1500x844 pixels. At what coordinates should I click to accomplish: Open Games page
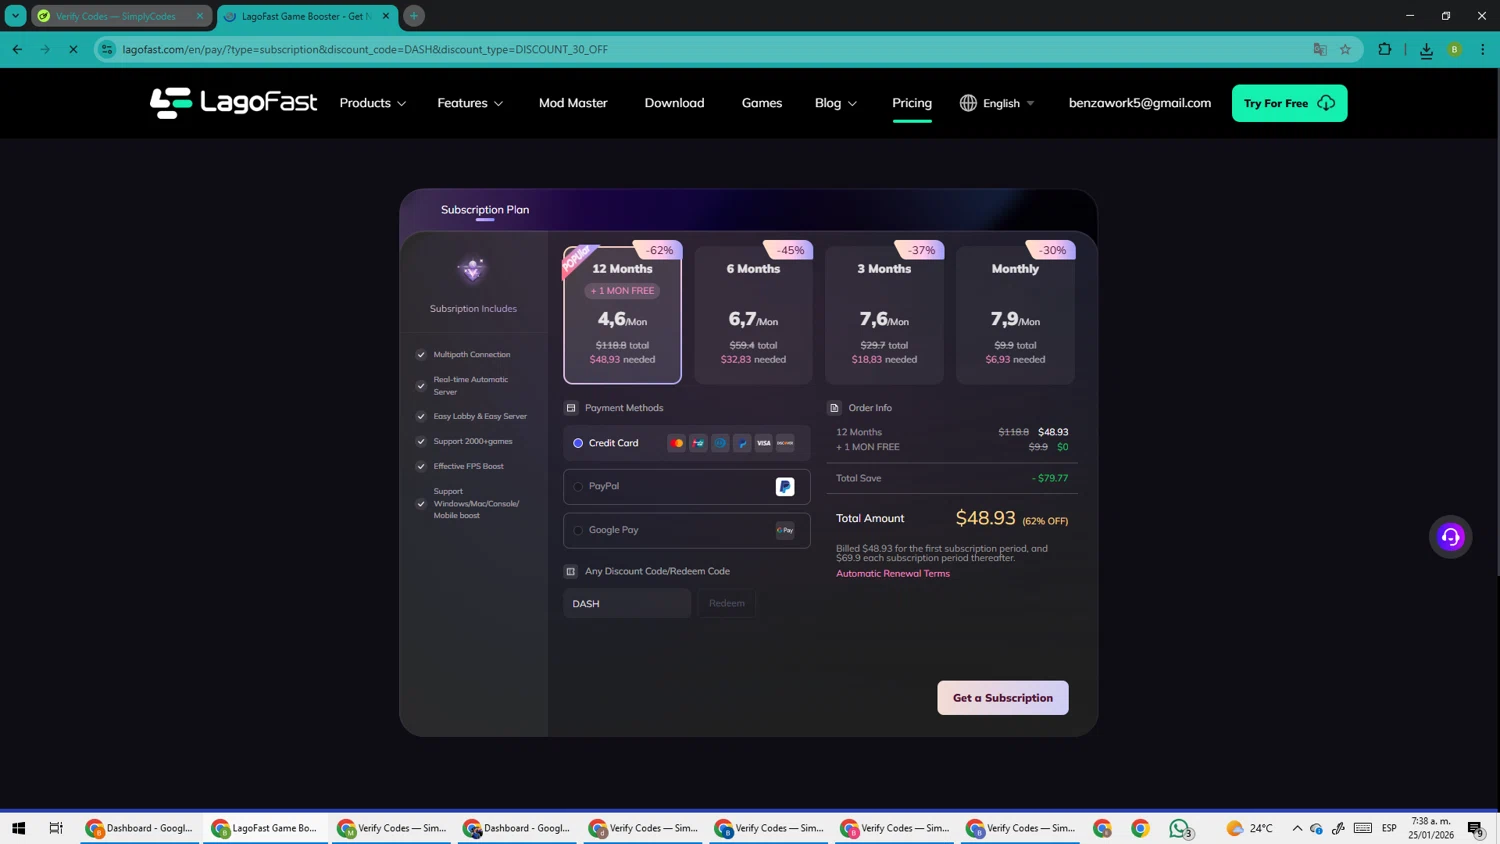pyautogui.click(x=762, y=103)
